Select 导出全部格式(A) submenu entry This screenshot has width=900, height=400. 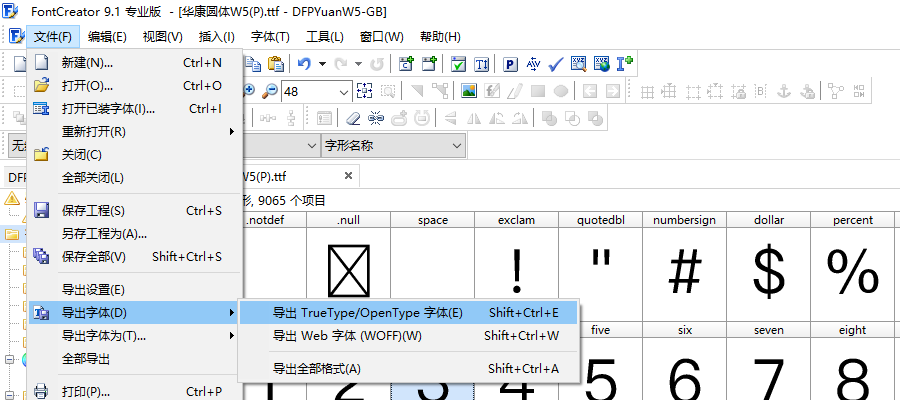tap(408, 368)
